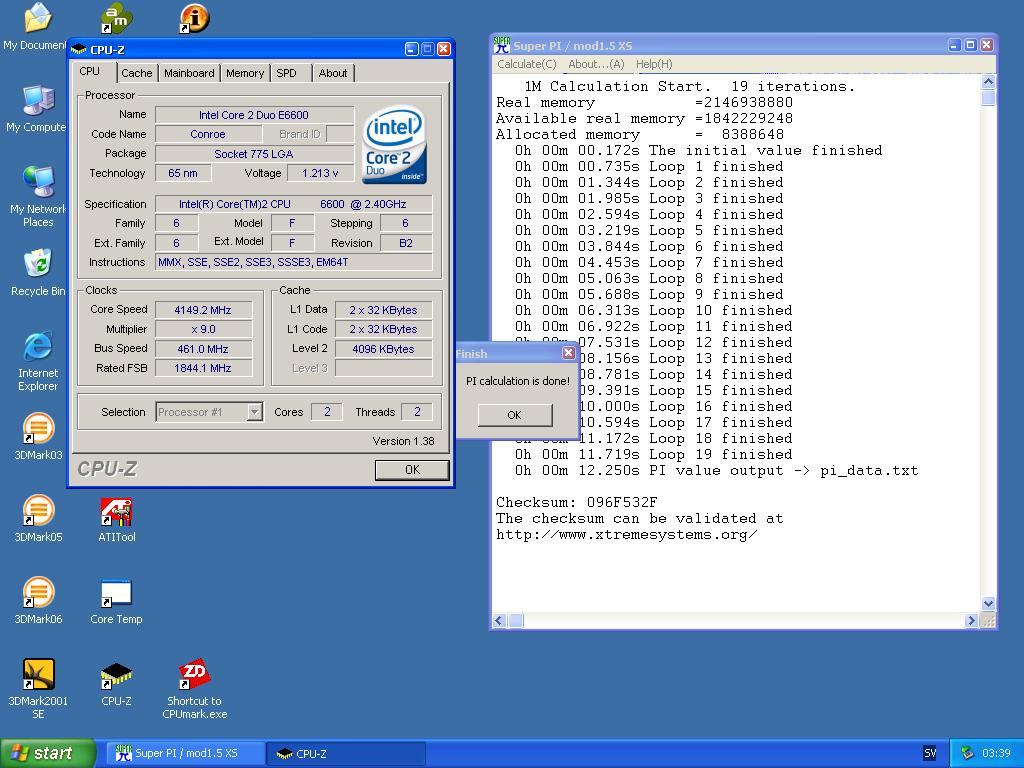Open the Help(H) menu
Screen dimensions: 1024x768
pos(654,64)
